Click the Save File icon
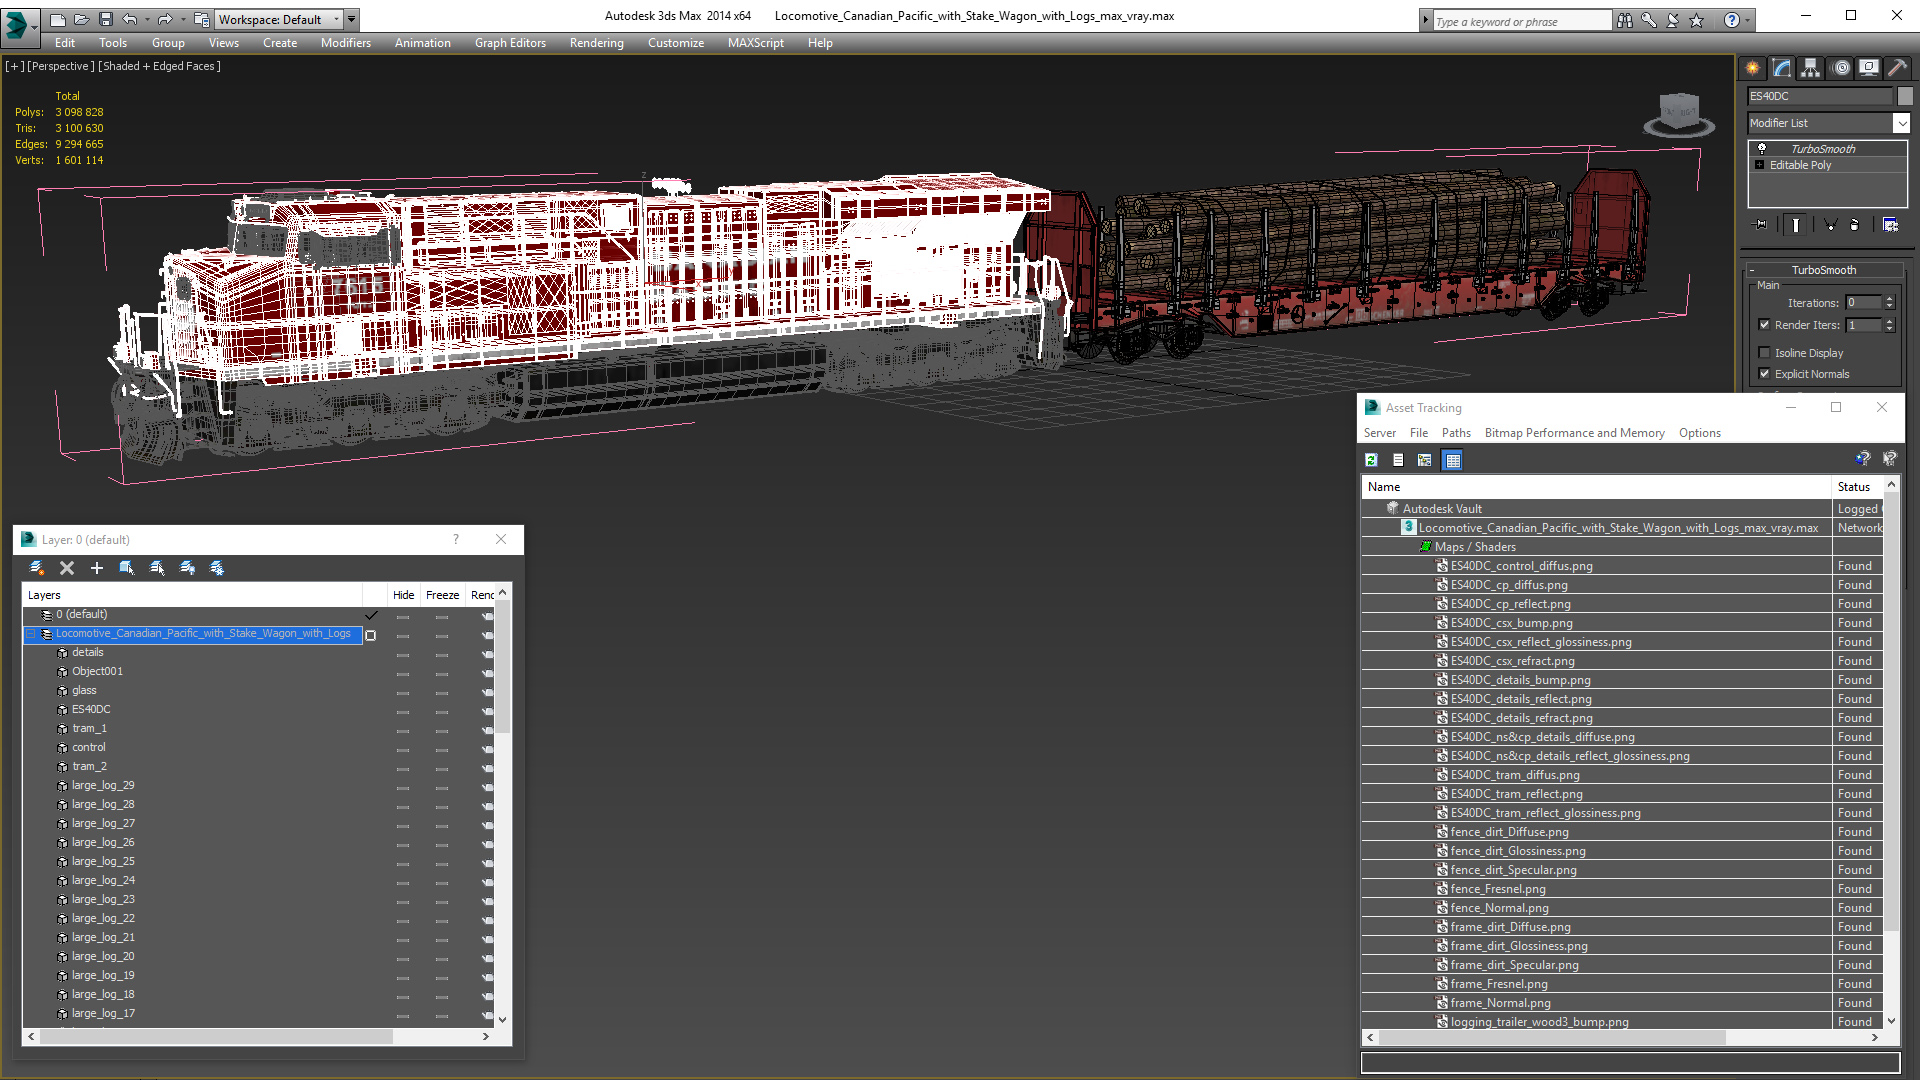The height and width of the screenshot is (1080, 1920). (105, 19)
